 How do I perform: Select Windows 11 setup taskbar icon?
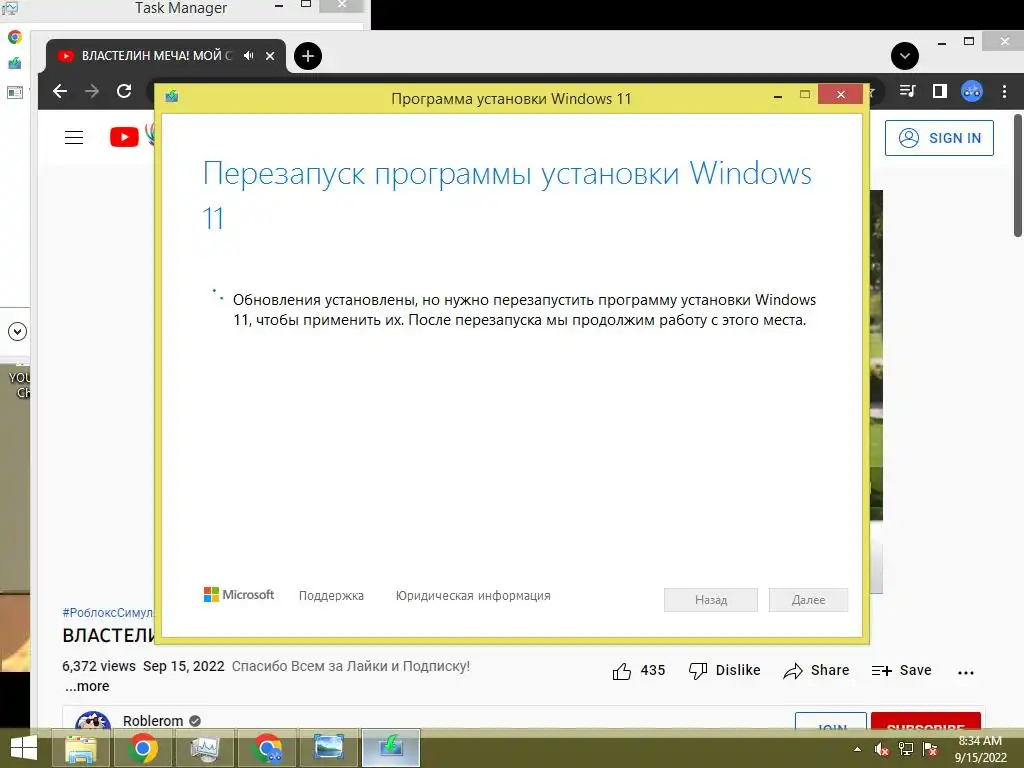point(391,748)
